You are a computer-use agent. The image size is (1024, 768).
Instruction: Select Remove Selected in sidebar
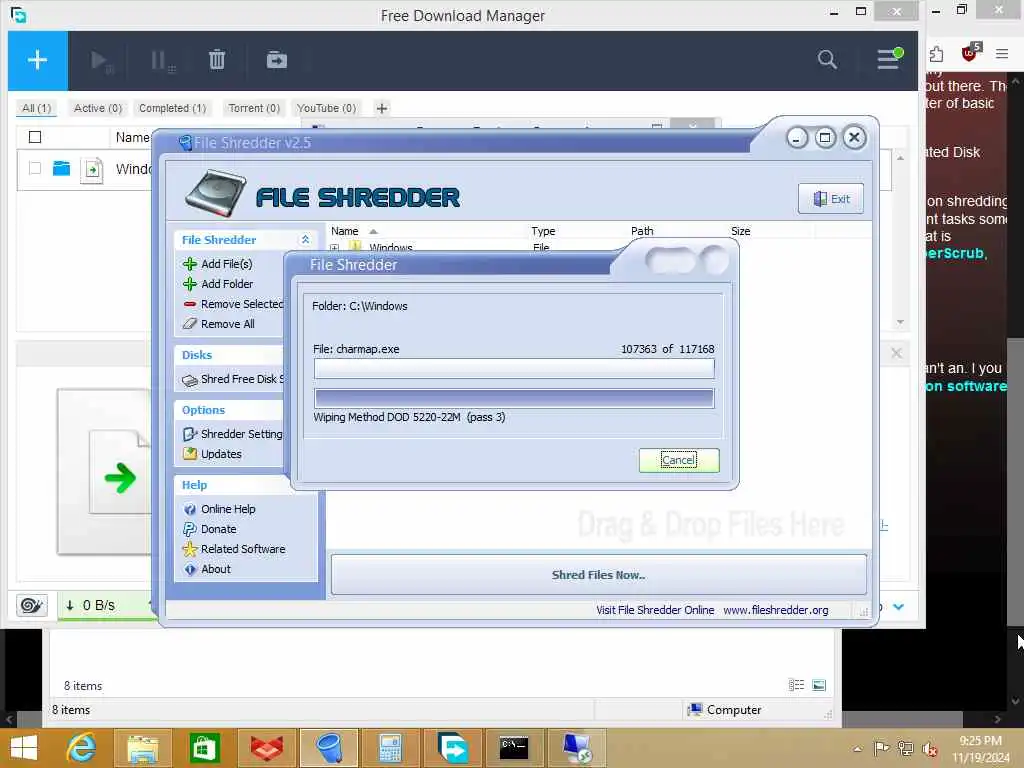(x=234, y=304)
